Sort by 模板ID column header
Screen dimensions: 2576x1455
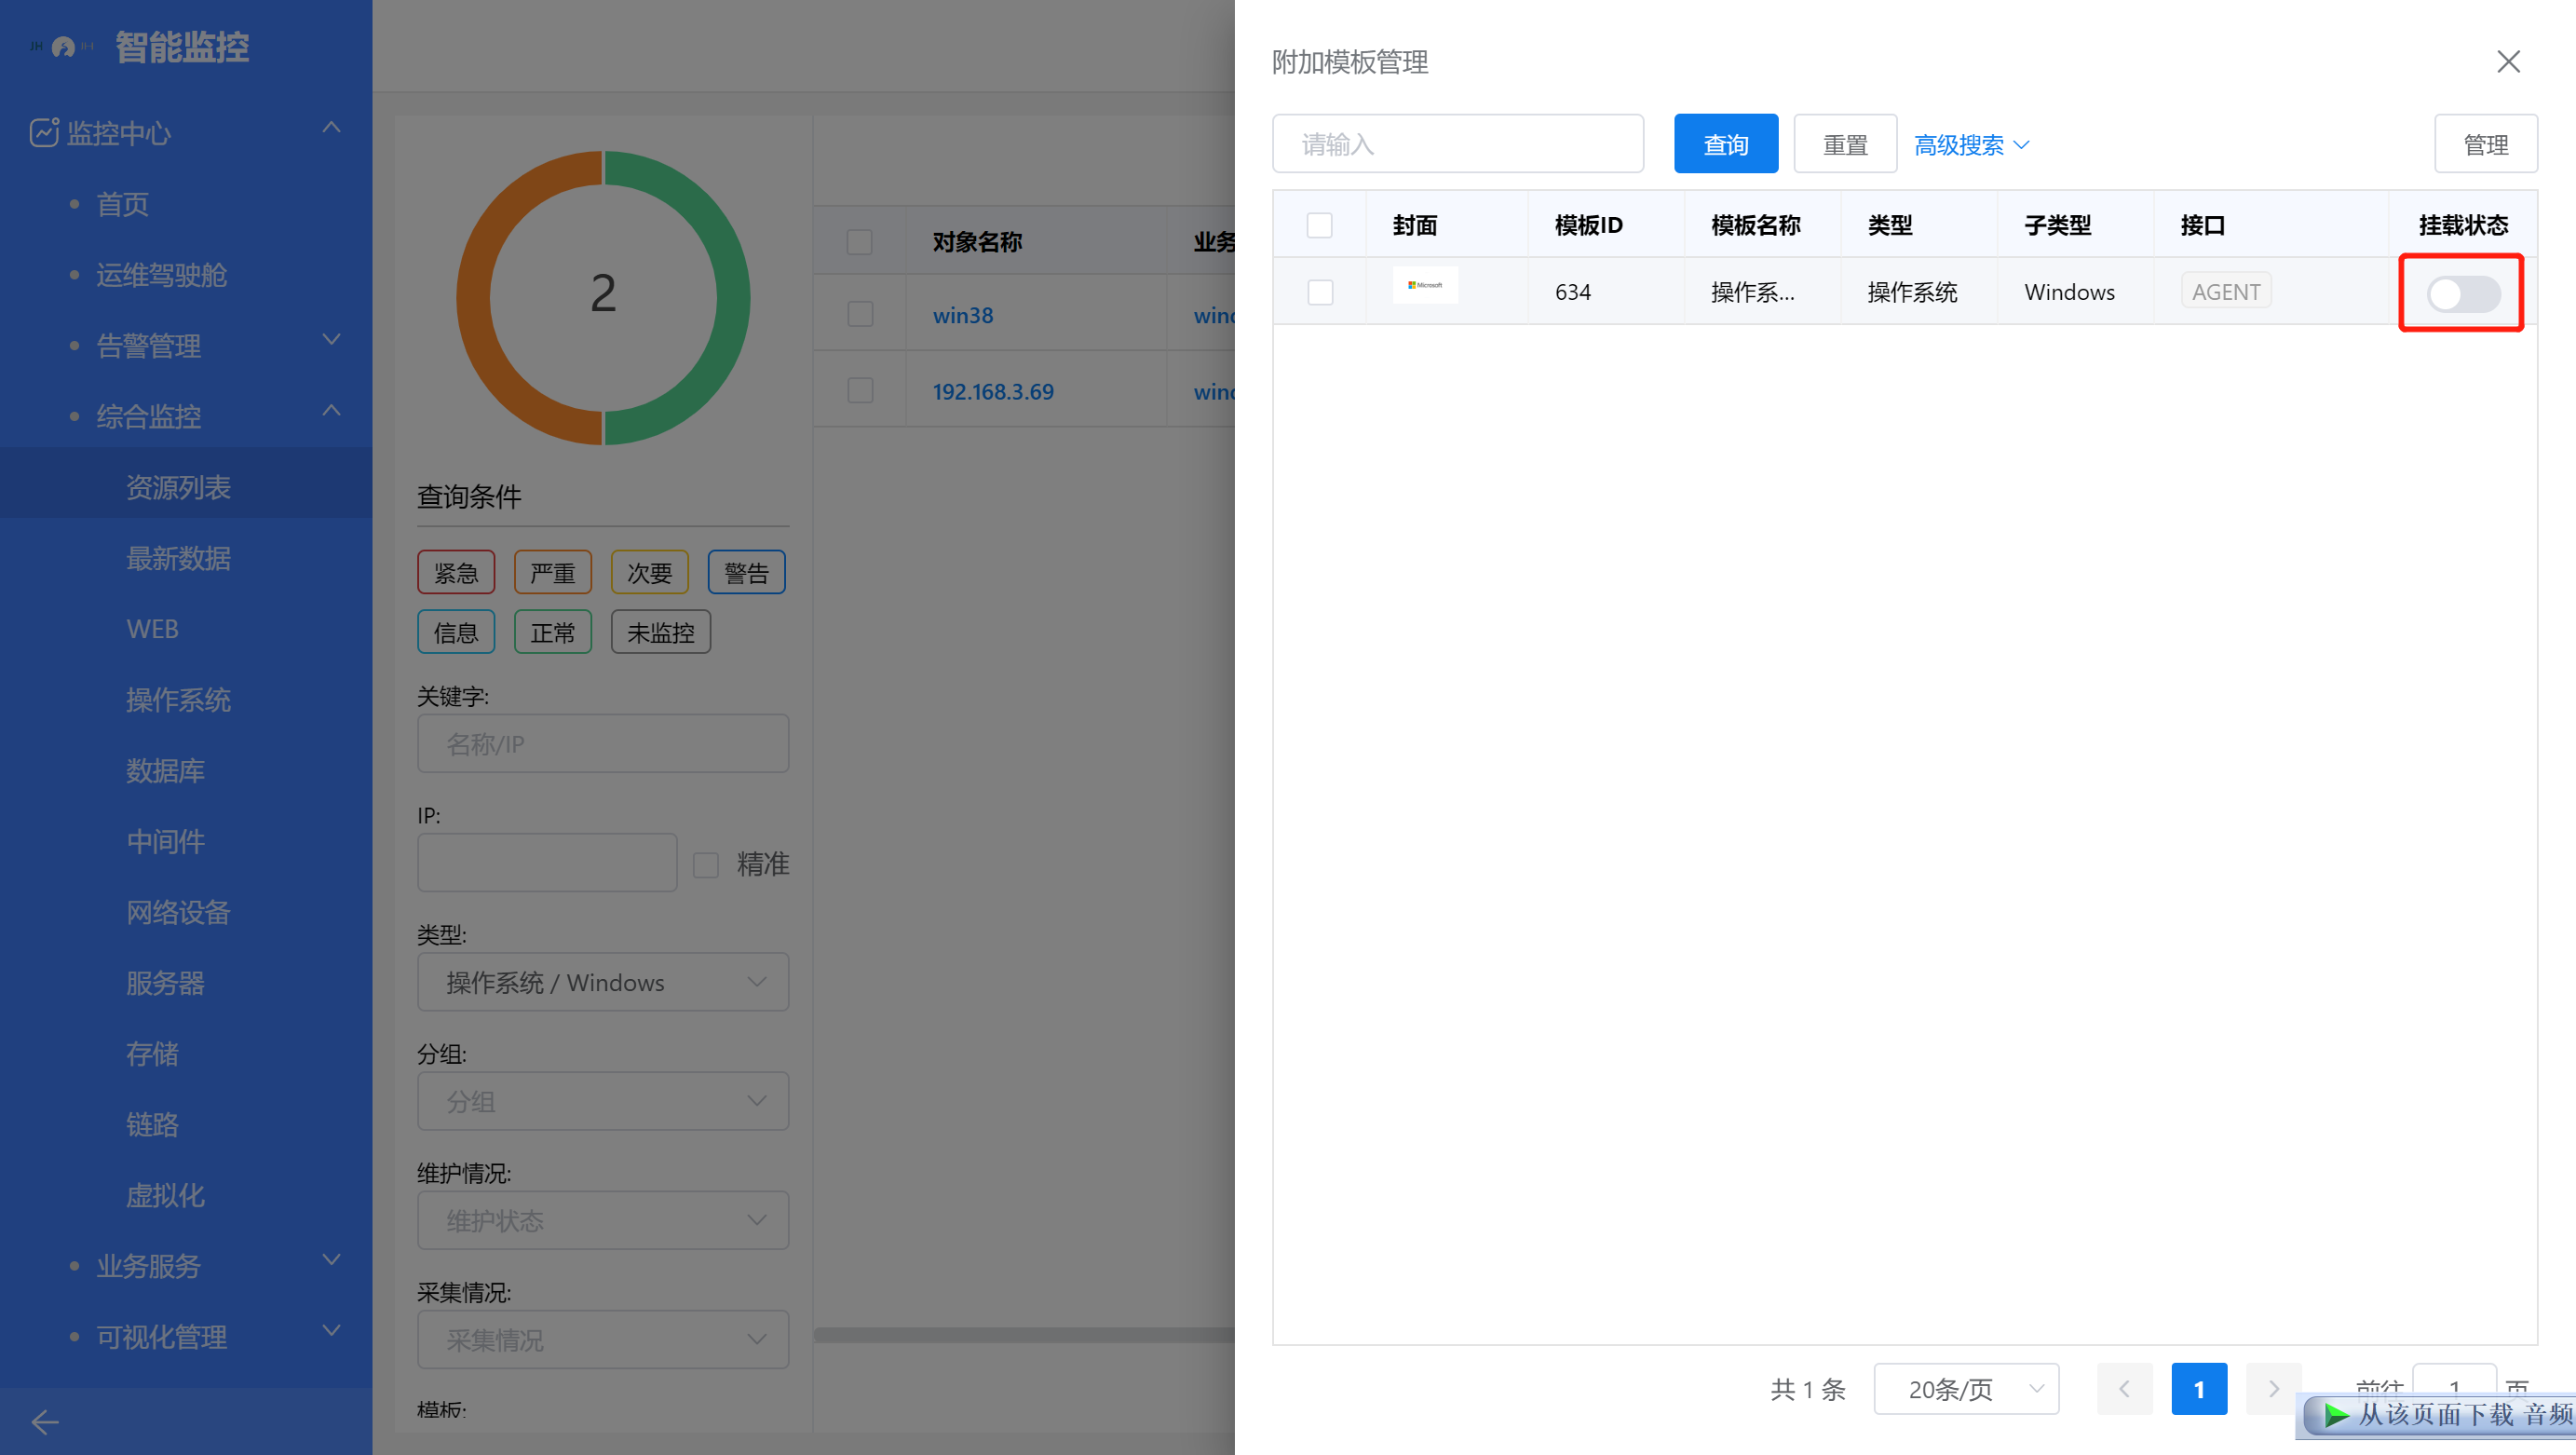(x=1588, y=225)
